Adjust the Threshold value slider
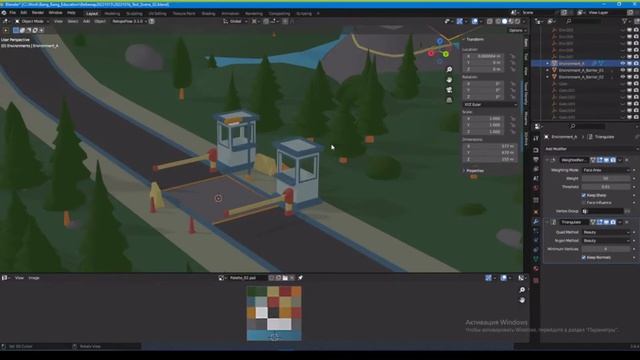This screenshot has width=640, height=360. (x=606, y=187)
